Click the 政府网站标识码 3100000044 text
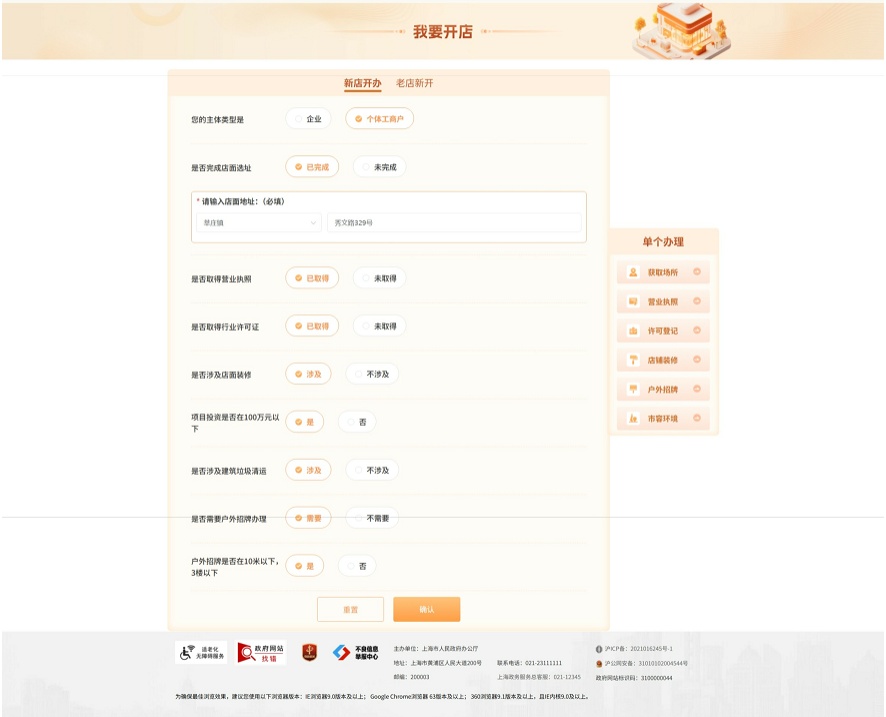The height and width of the screenshot is (717, 886). click(634, 678)
